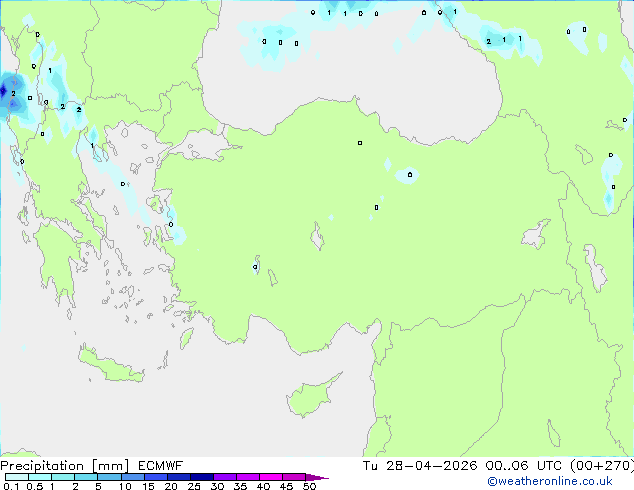The height and width of the screenshot is (490, 634).
Task: Click the island of Crete on map
Action: pos(110,365)
